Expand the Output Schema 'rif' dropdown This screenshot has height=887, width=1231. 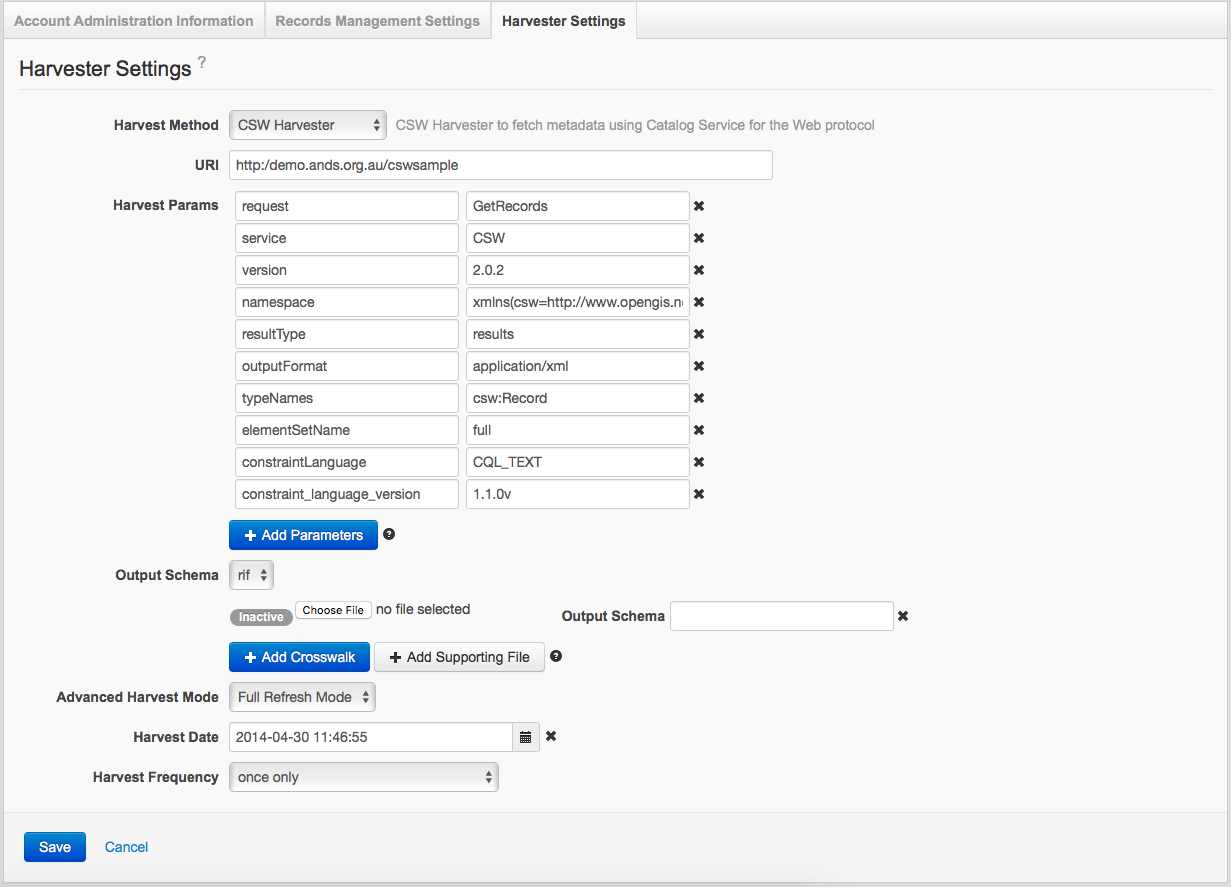pyautogui.click(x=251, y=575)
